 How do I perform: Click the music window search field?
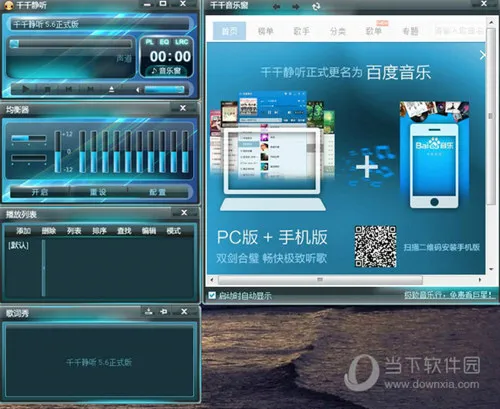tap(459, 31)
